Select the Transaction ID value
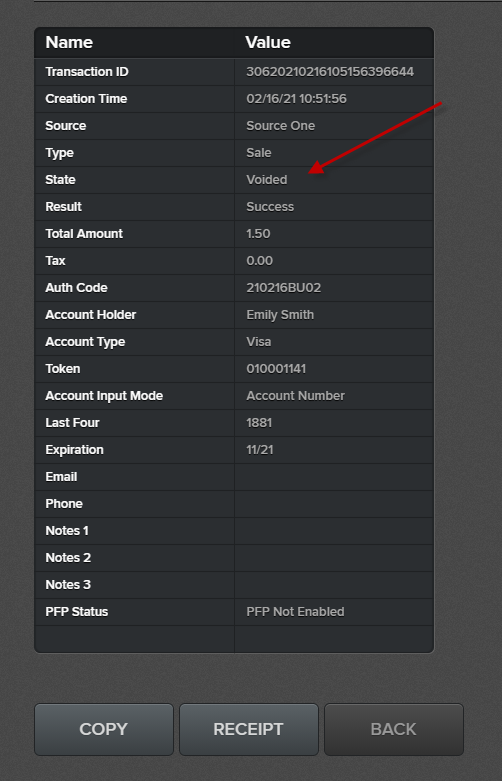Screen dimensions: 502x781 (x=330, y=72)
